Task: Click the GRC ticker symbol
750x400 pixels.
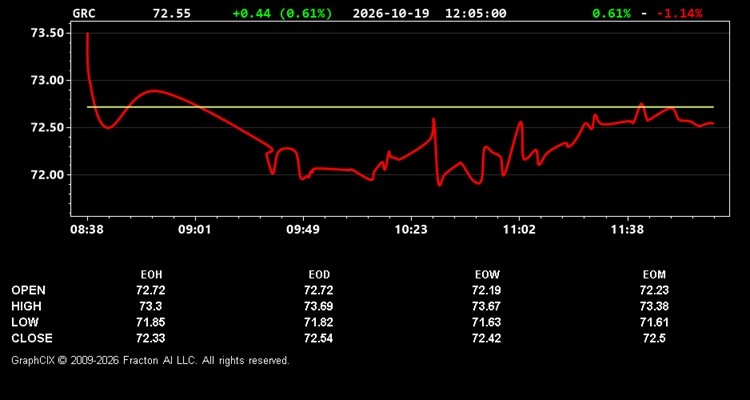Action: click(84, 13)
